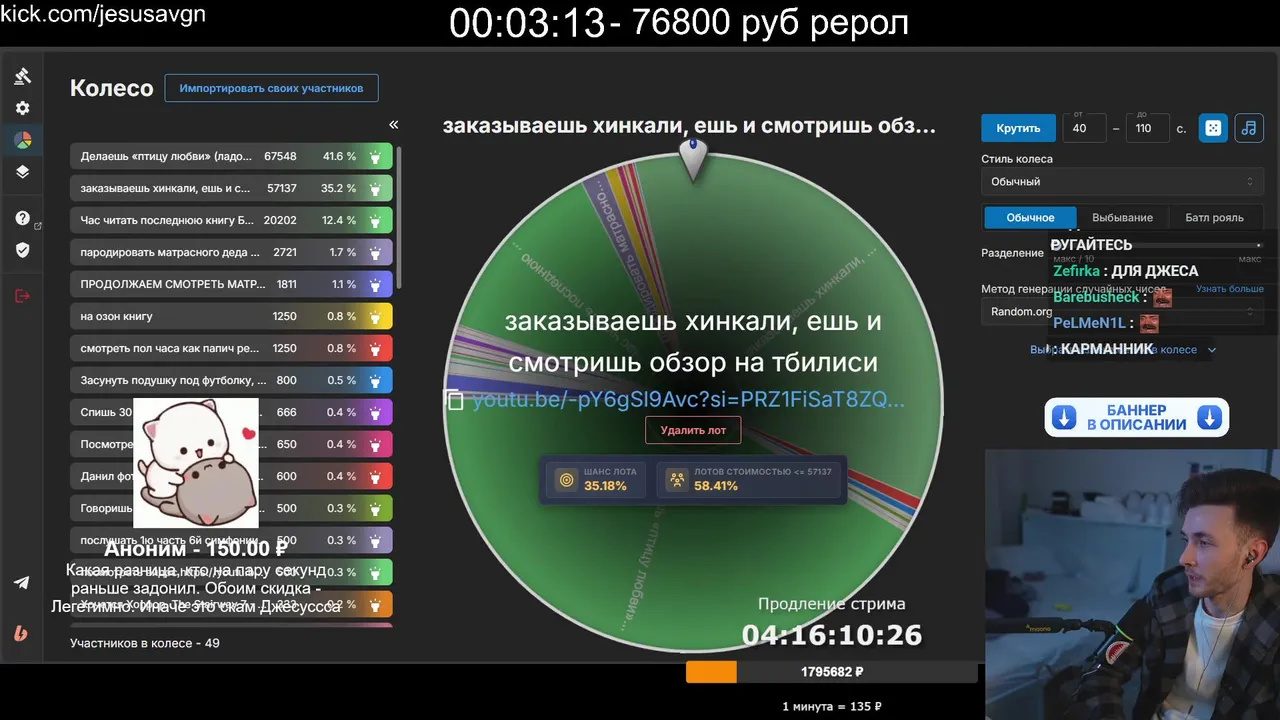Open the 'Стиль колеса' dropdown showing Обычный
1280x720 pixels.
1121,182
